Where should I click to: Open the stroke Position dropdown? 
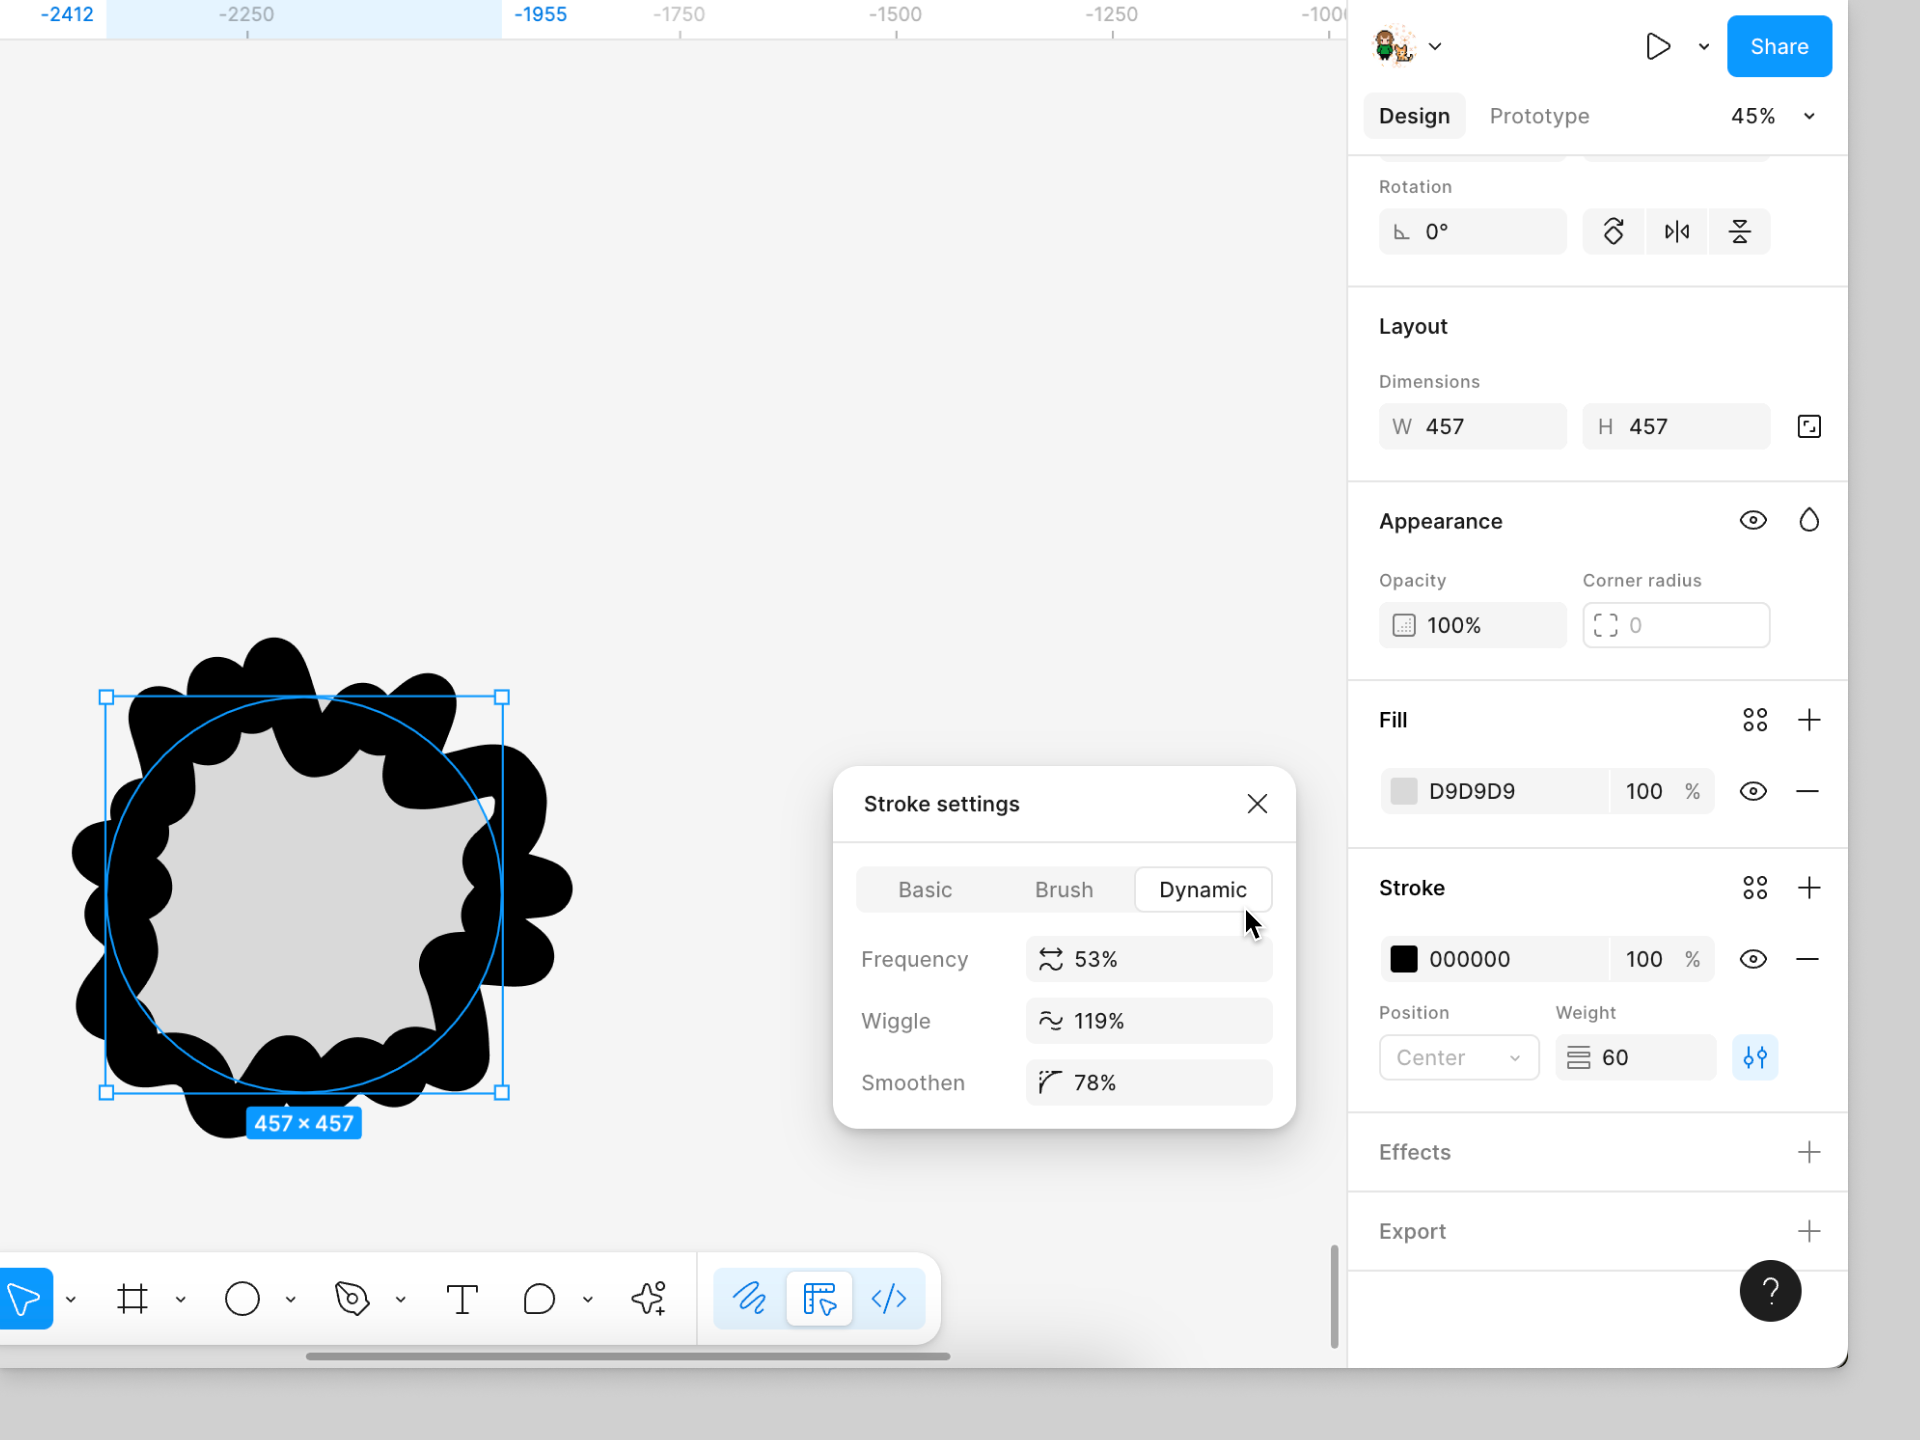tap(1459, 1058)
